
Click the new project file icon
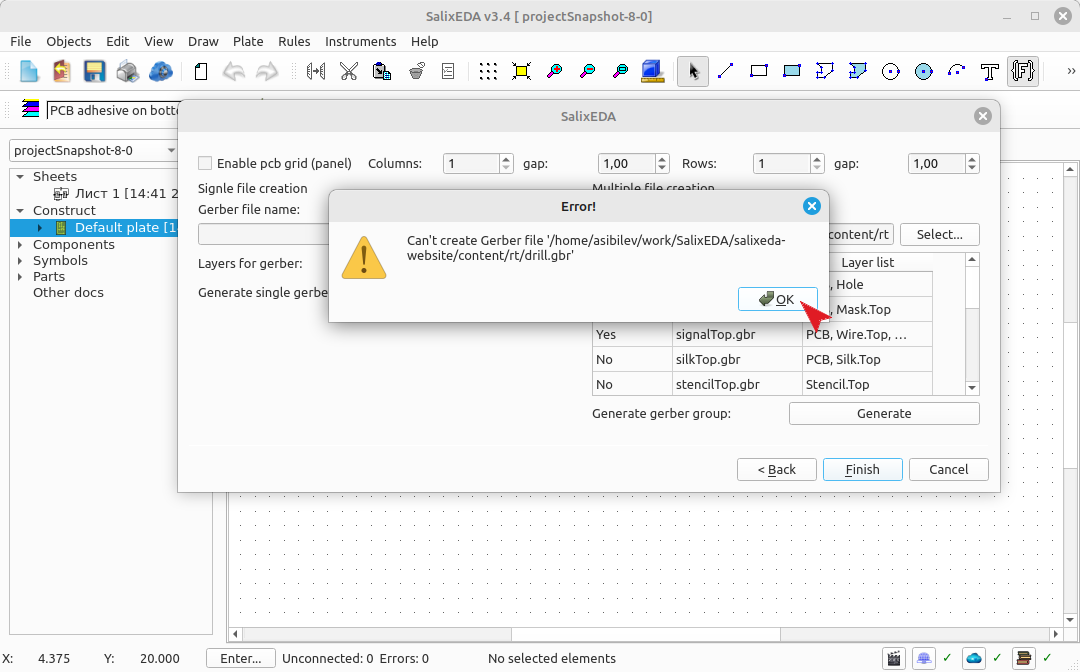pos(28,72)
